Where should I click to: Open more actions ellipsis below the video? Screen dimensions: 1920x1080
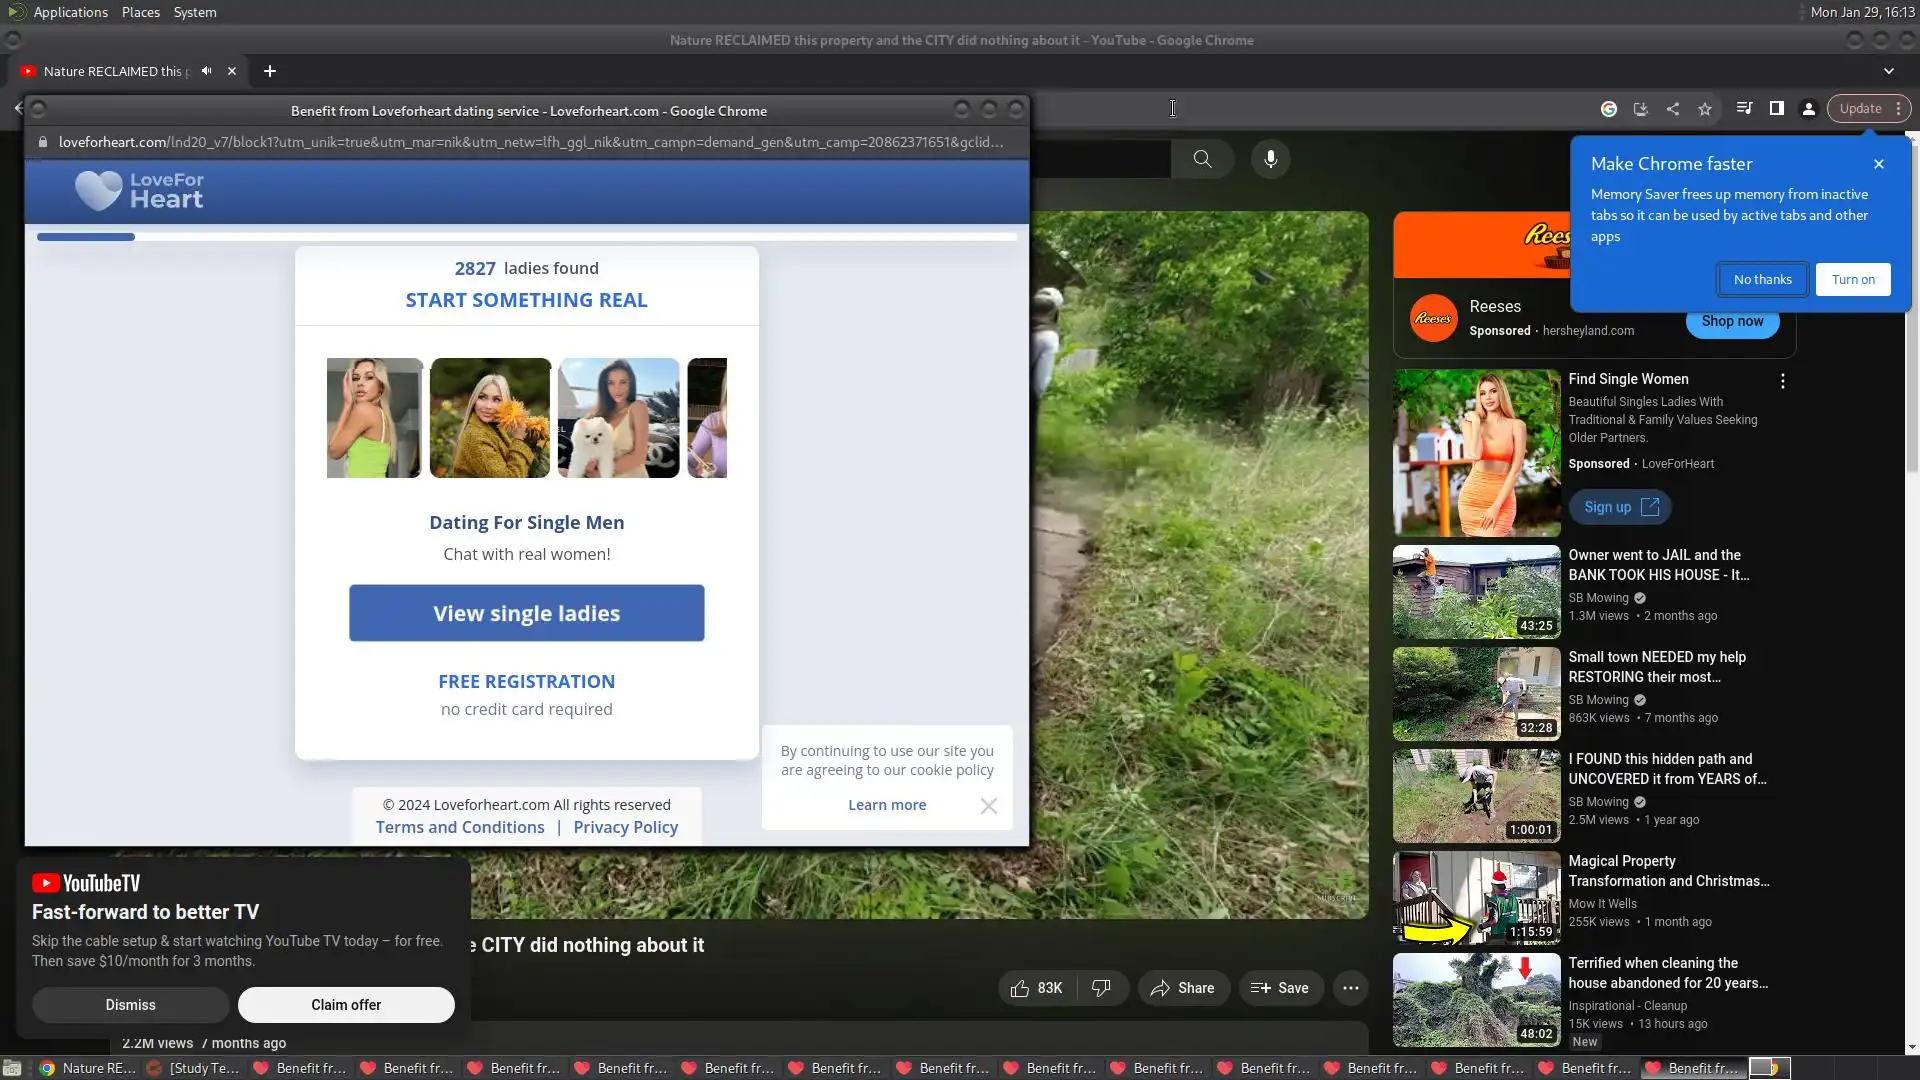1350,988
